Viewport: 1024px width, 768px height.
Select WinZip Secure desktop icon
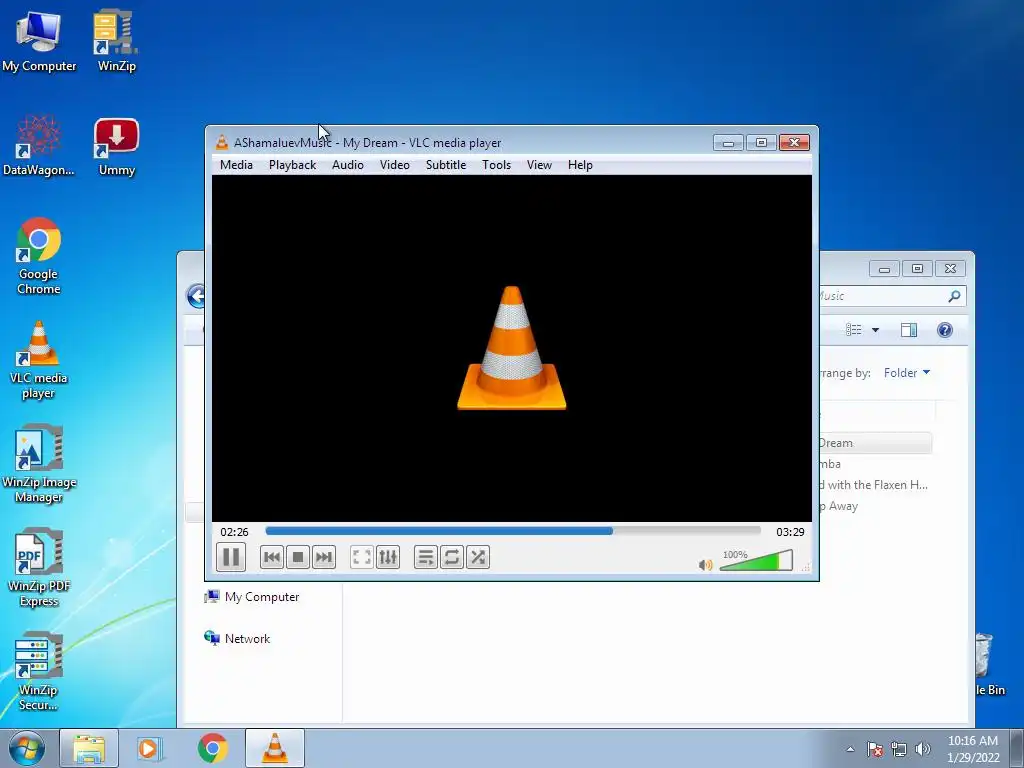pos(39,671)
